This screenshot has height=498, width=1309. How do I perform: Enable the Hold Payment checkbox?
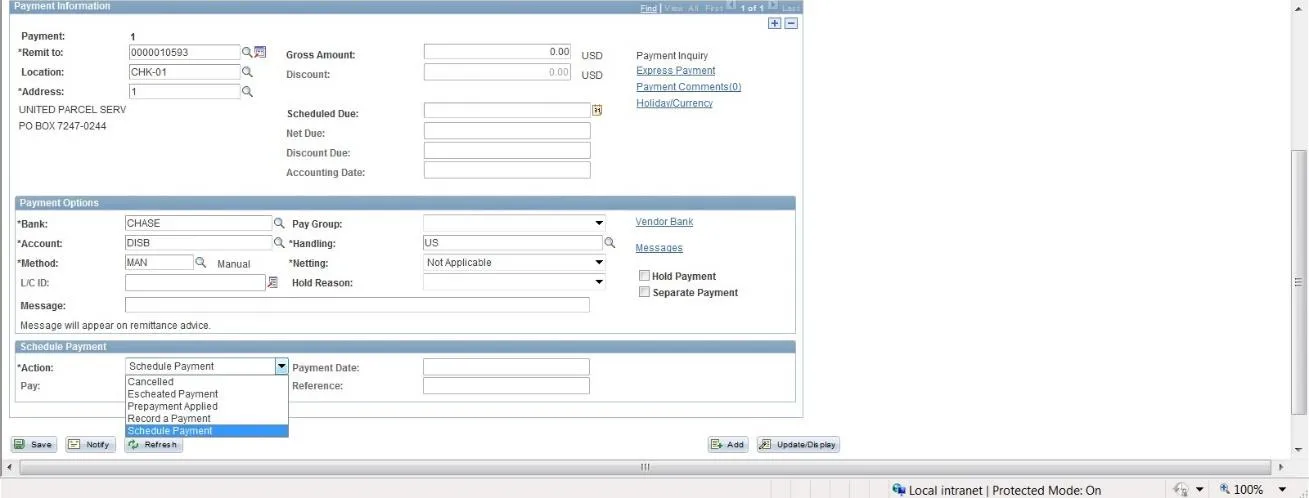pos(644,276)
